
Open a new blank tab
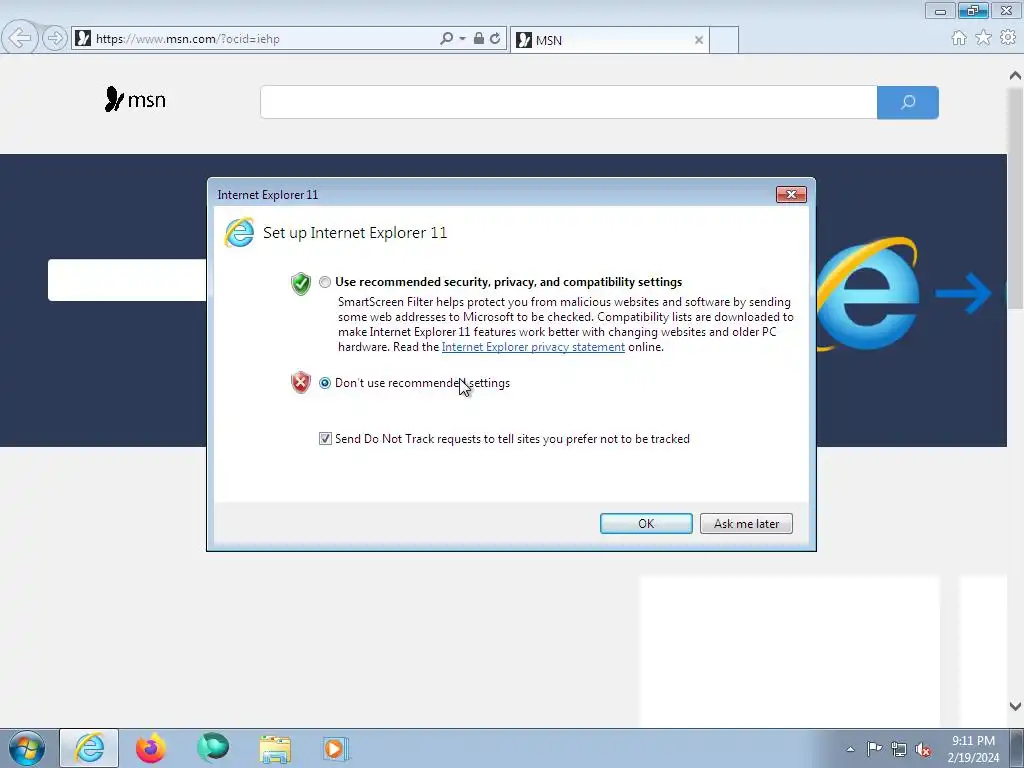[x=724, y=40]
